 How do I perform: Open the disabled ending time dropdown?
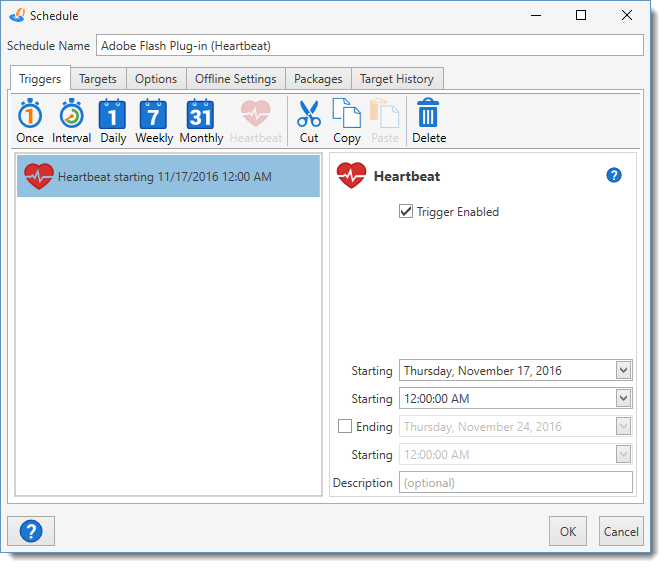pyautogui.click(x=623, y=455)
